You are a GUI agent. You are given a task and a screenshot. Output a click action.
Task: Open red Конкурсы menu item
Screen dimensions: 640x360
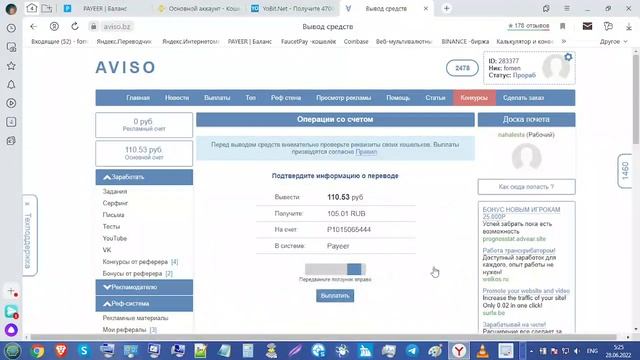(x=474, y=98)
